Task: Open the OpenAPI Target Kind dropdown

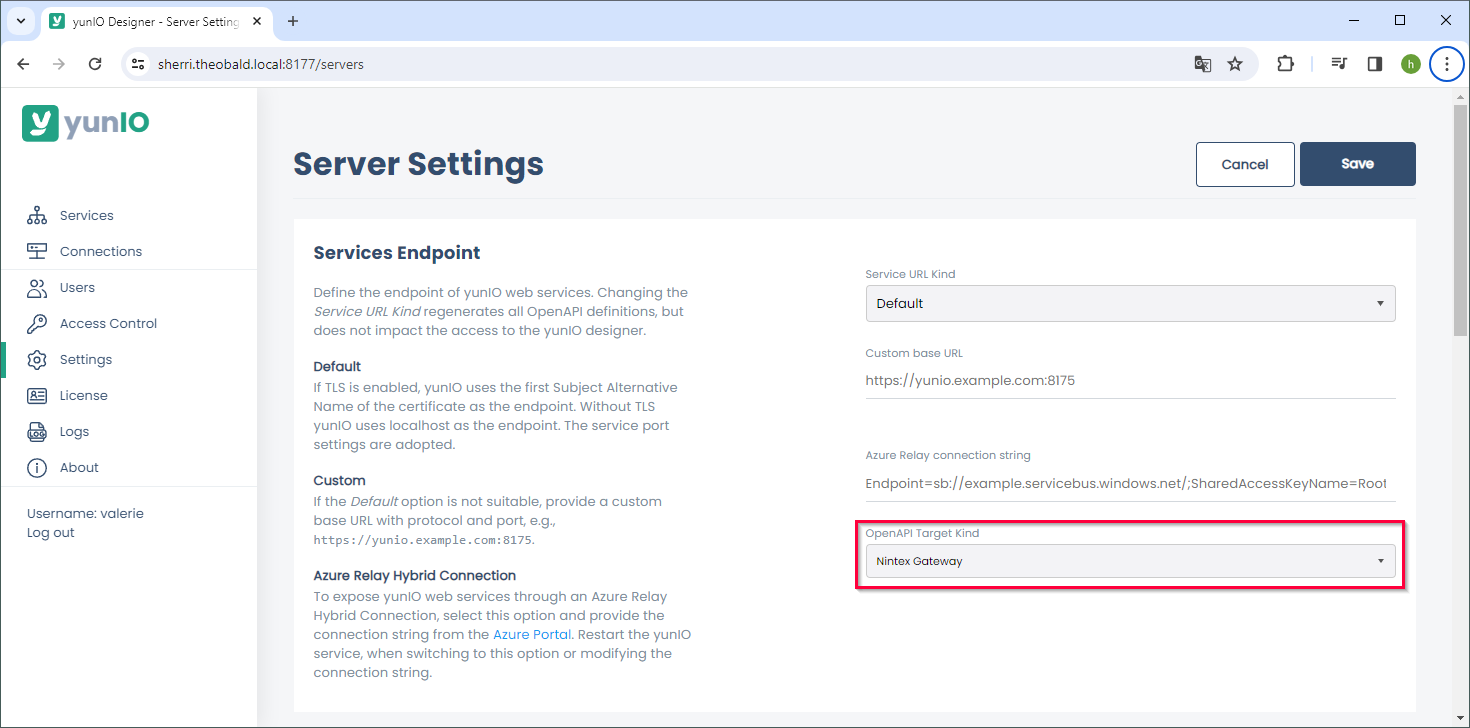Action: tap(1130, 561)
